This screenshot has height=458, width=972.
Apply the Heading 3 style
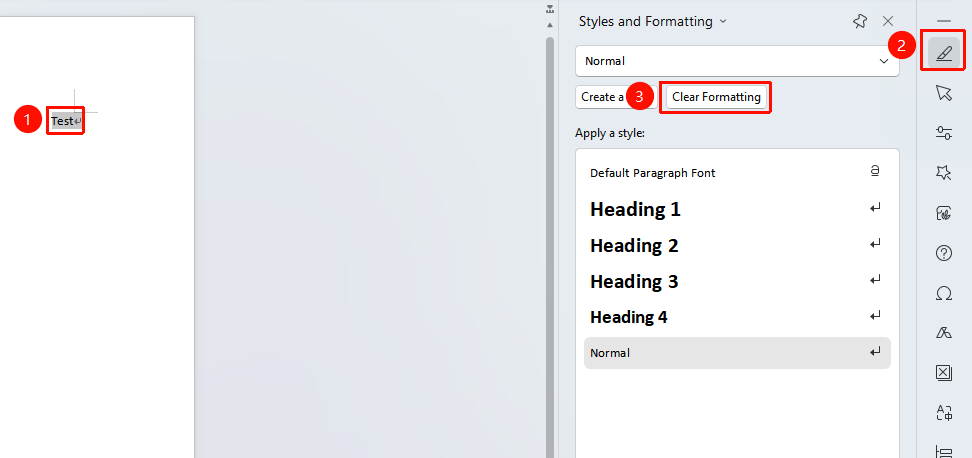click(x=737, y=281)
